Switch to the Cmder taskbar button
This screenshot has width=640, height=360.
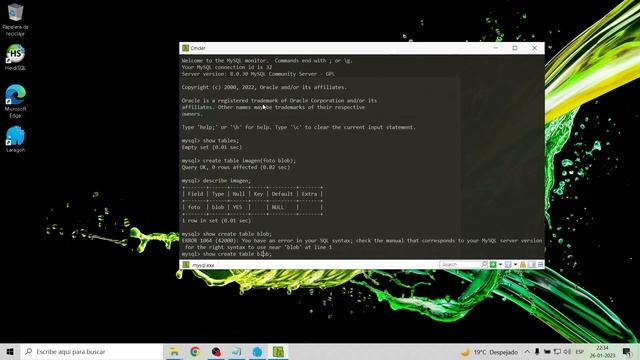pos(278,351)
